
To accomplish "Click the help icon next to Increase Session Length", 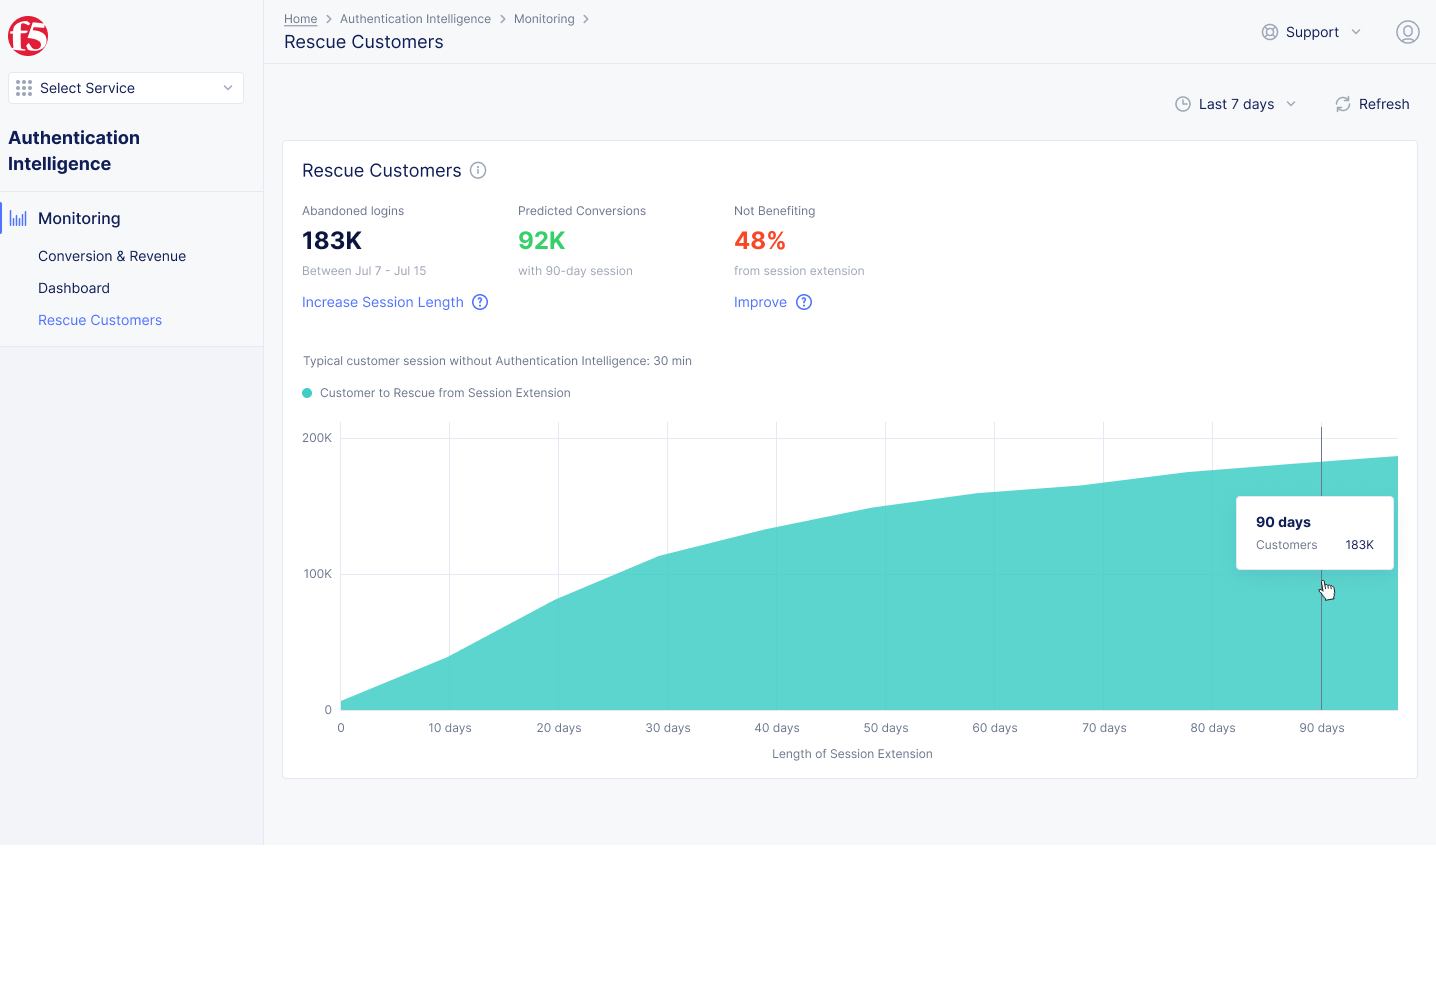I will pyautogui.click(x=480, y=302).
